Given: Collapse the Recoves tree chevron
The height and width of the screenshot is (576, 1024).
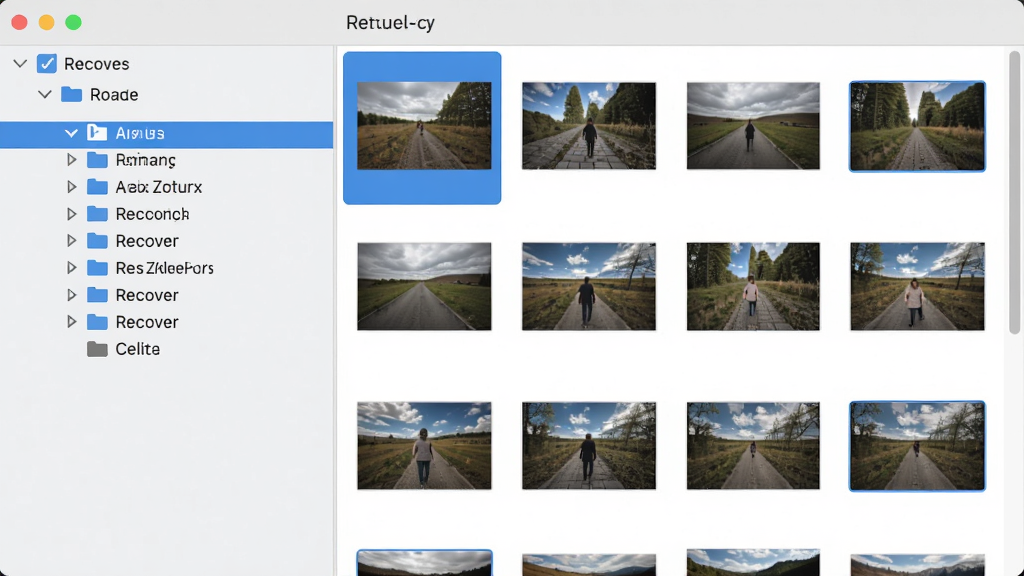Looking at the screenshot, I should click(x=20, y=63).
